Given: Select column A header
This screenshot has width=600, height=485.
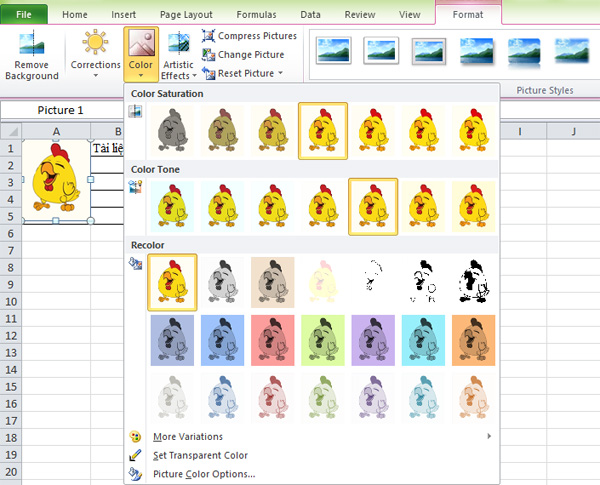Looking at the screenshot, I should tap(56, 132).
